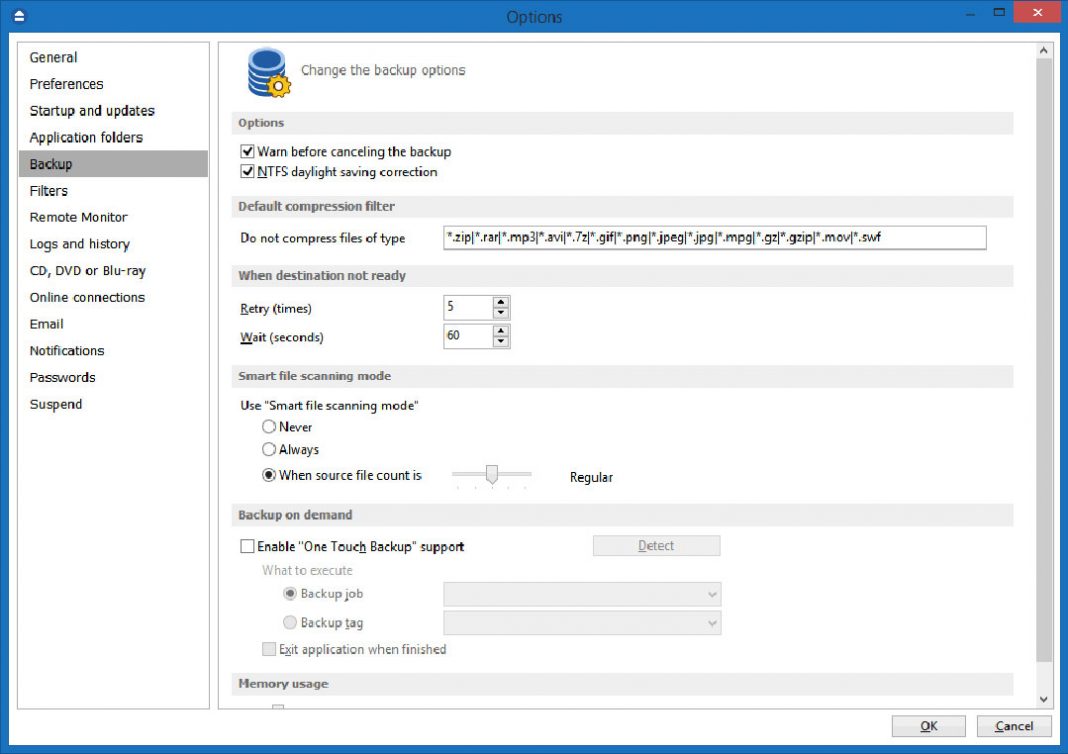This screenshot has width=1068, height=754.
Task: Click the Detect button
Action: (656, 545)
